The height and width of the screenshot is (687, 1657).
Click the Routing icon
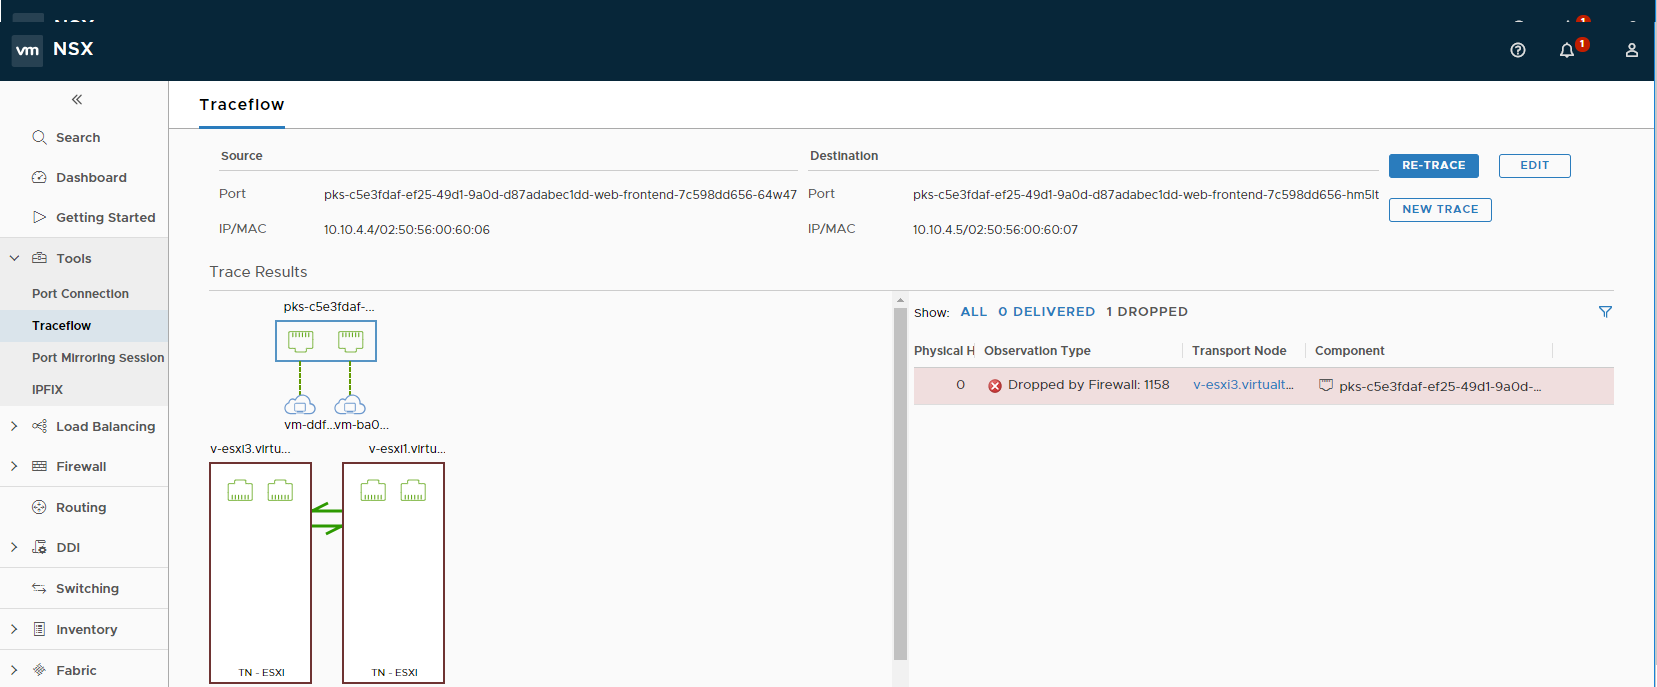coord(39,507)
